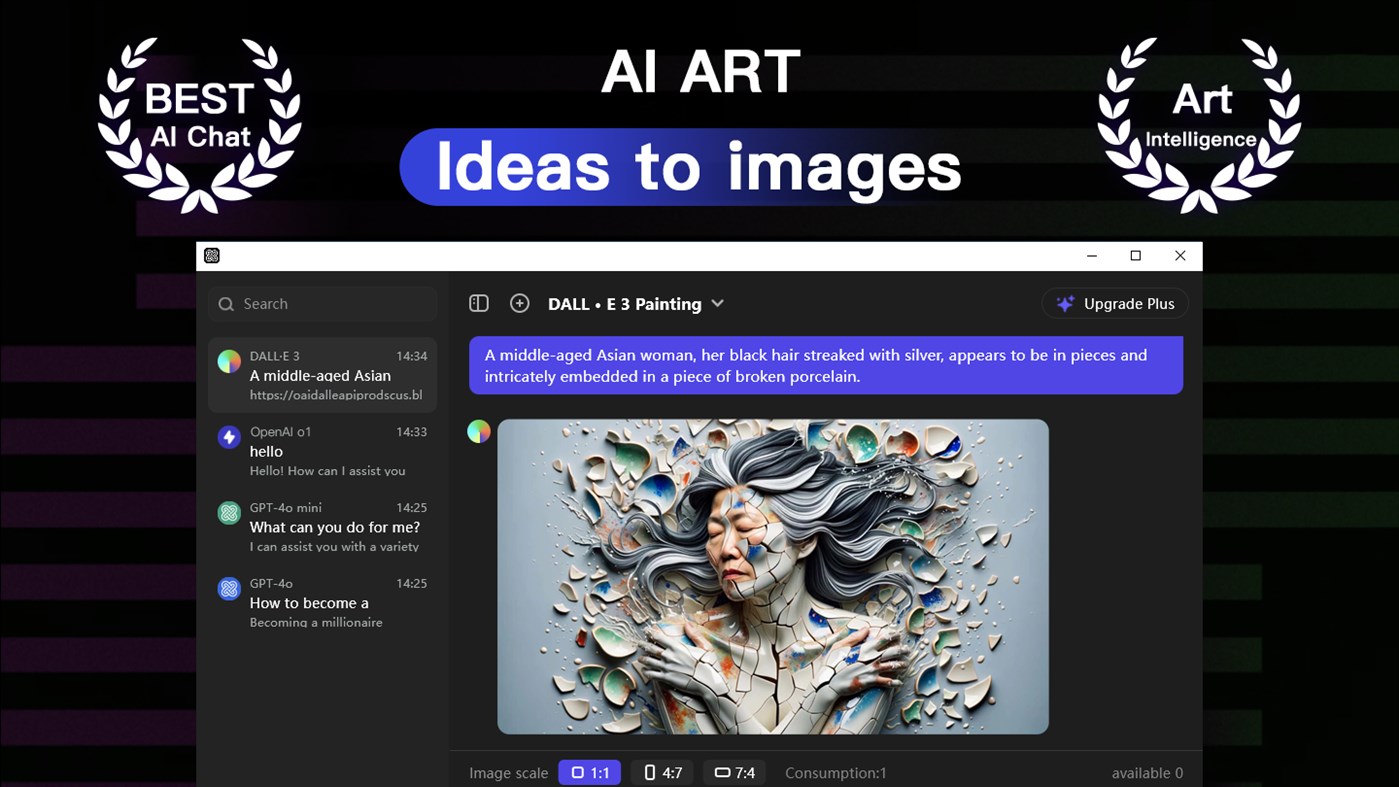Click the sparkle icon on Upgrade Plus button

click(x=1064, y=303)
